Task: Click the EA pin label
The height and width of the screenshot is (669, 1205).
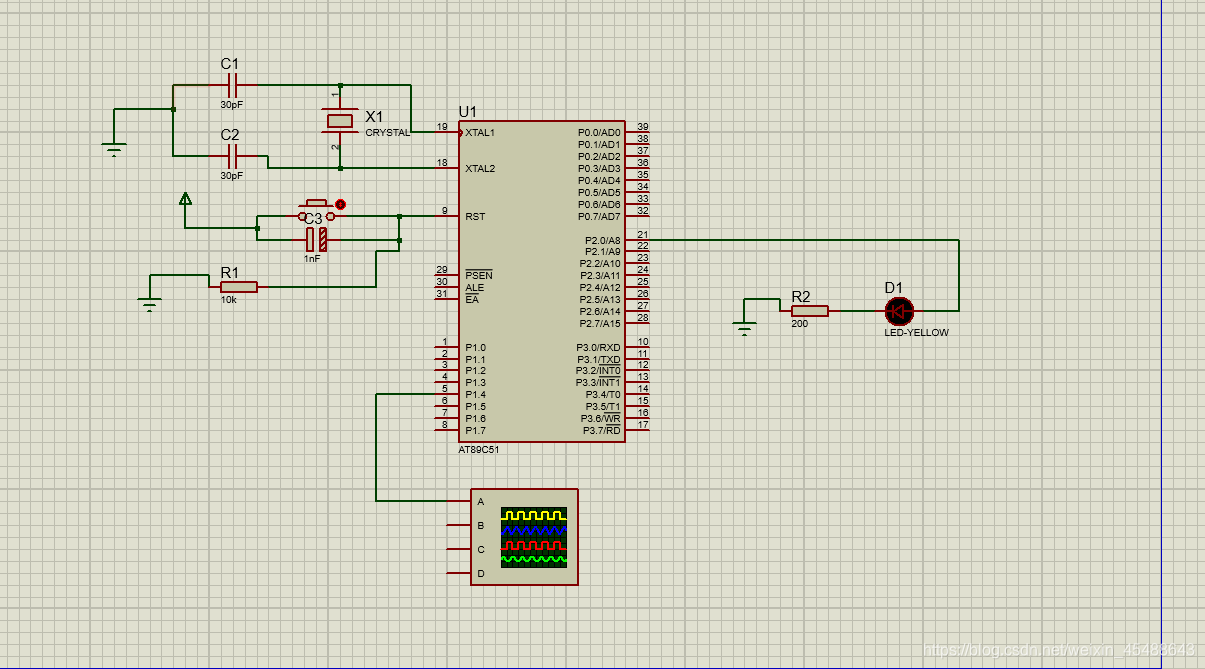Action: click(472, 299)
